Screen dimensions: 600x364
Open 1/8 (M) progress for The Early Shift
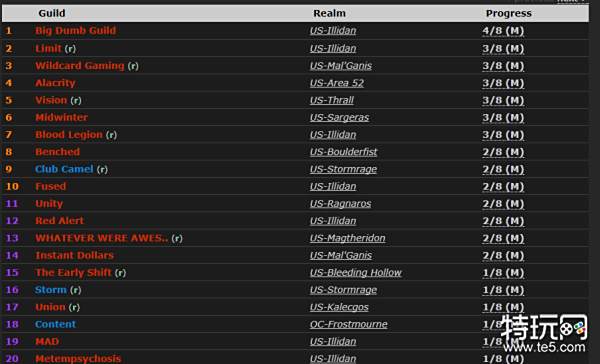pyautogui.click(x=503, y=273)
